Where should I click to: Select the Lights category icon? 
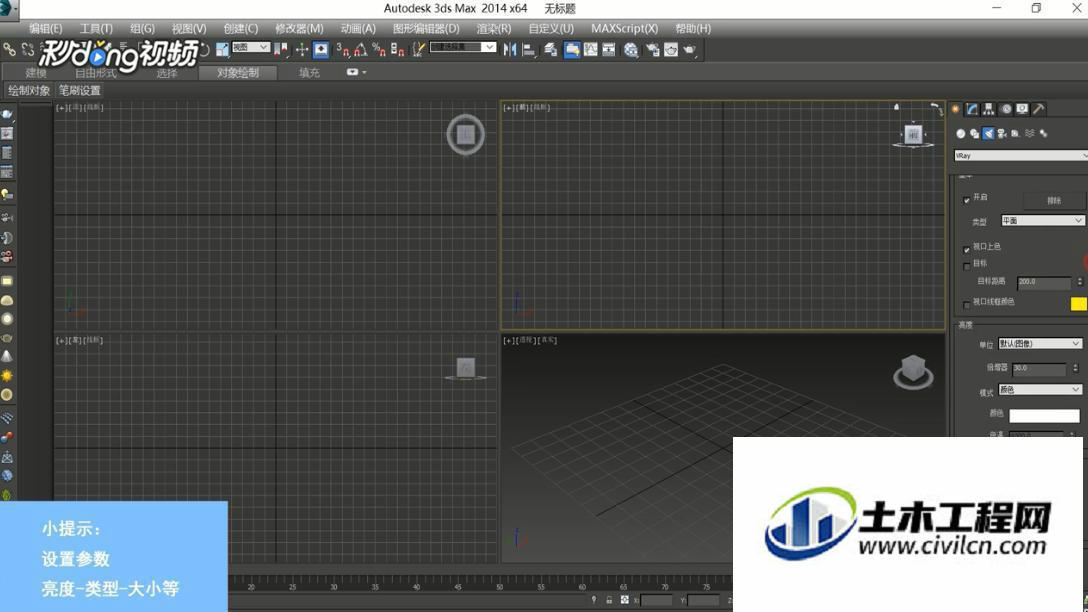click(x=989, y=133)
